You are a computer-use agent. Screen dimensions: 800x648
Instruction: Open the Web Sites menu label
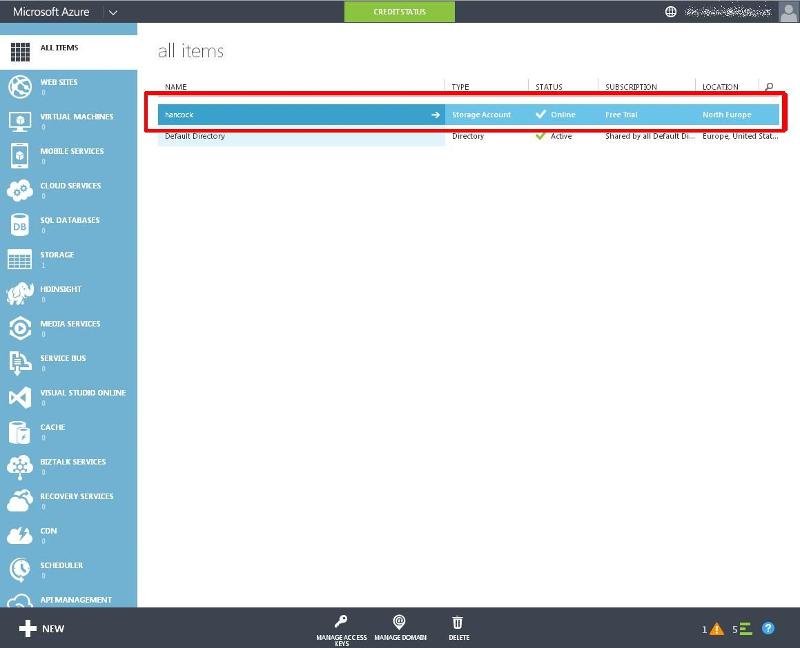click(59, 82)
